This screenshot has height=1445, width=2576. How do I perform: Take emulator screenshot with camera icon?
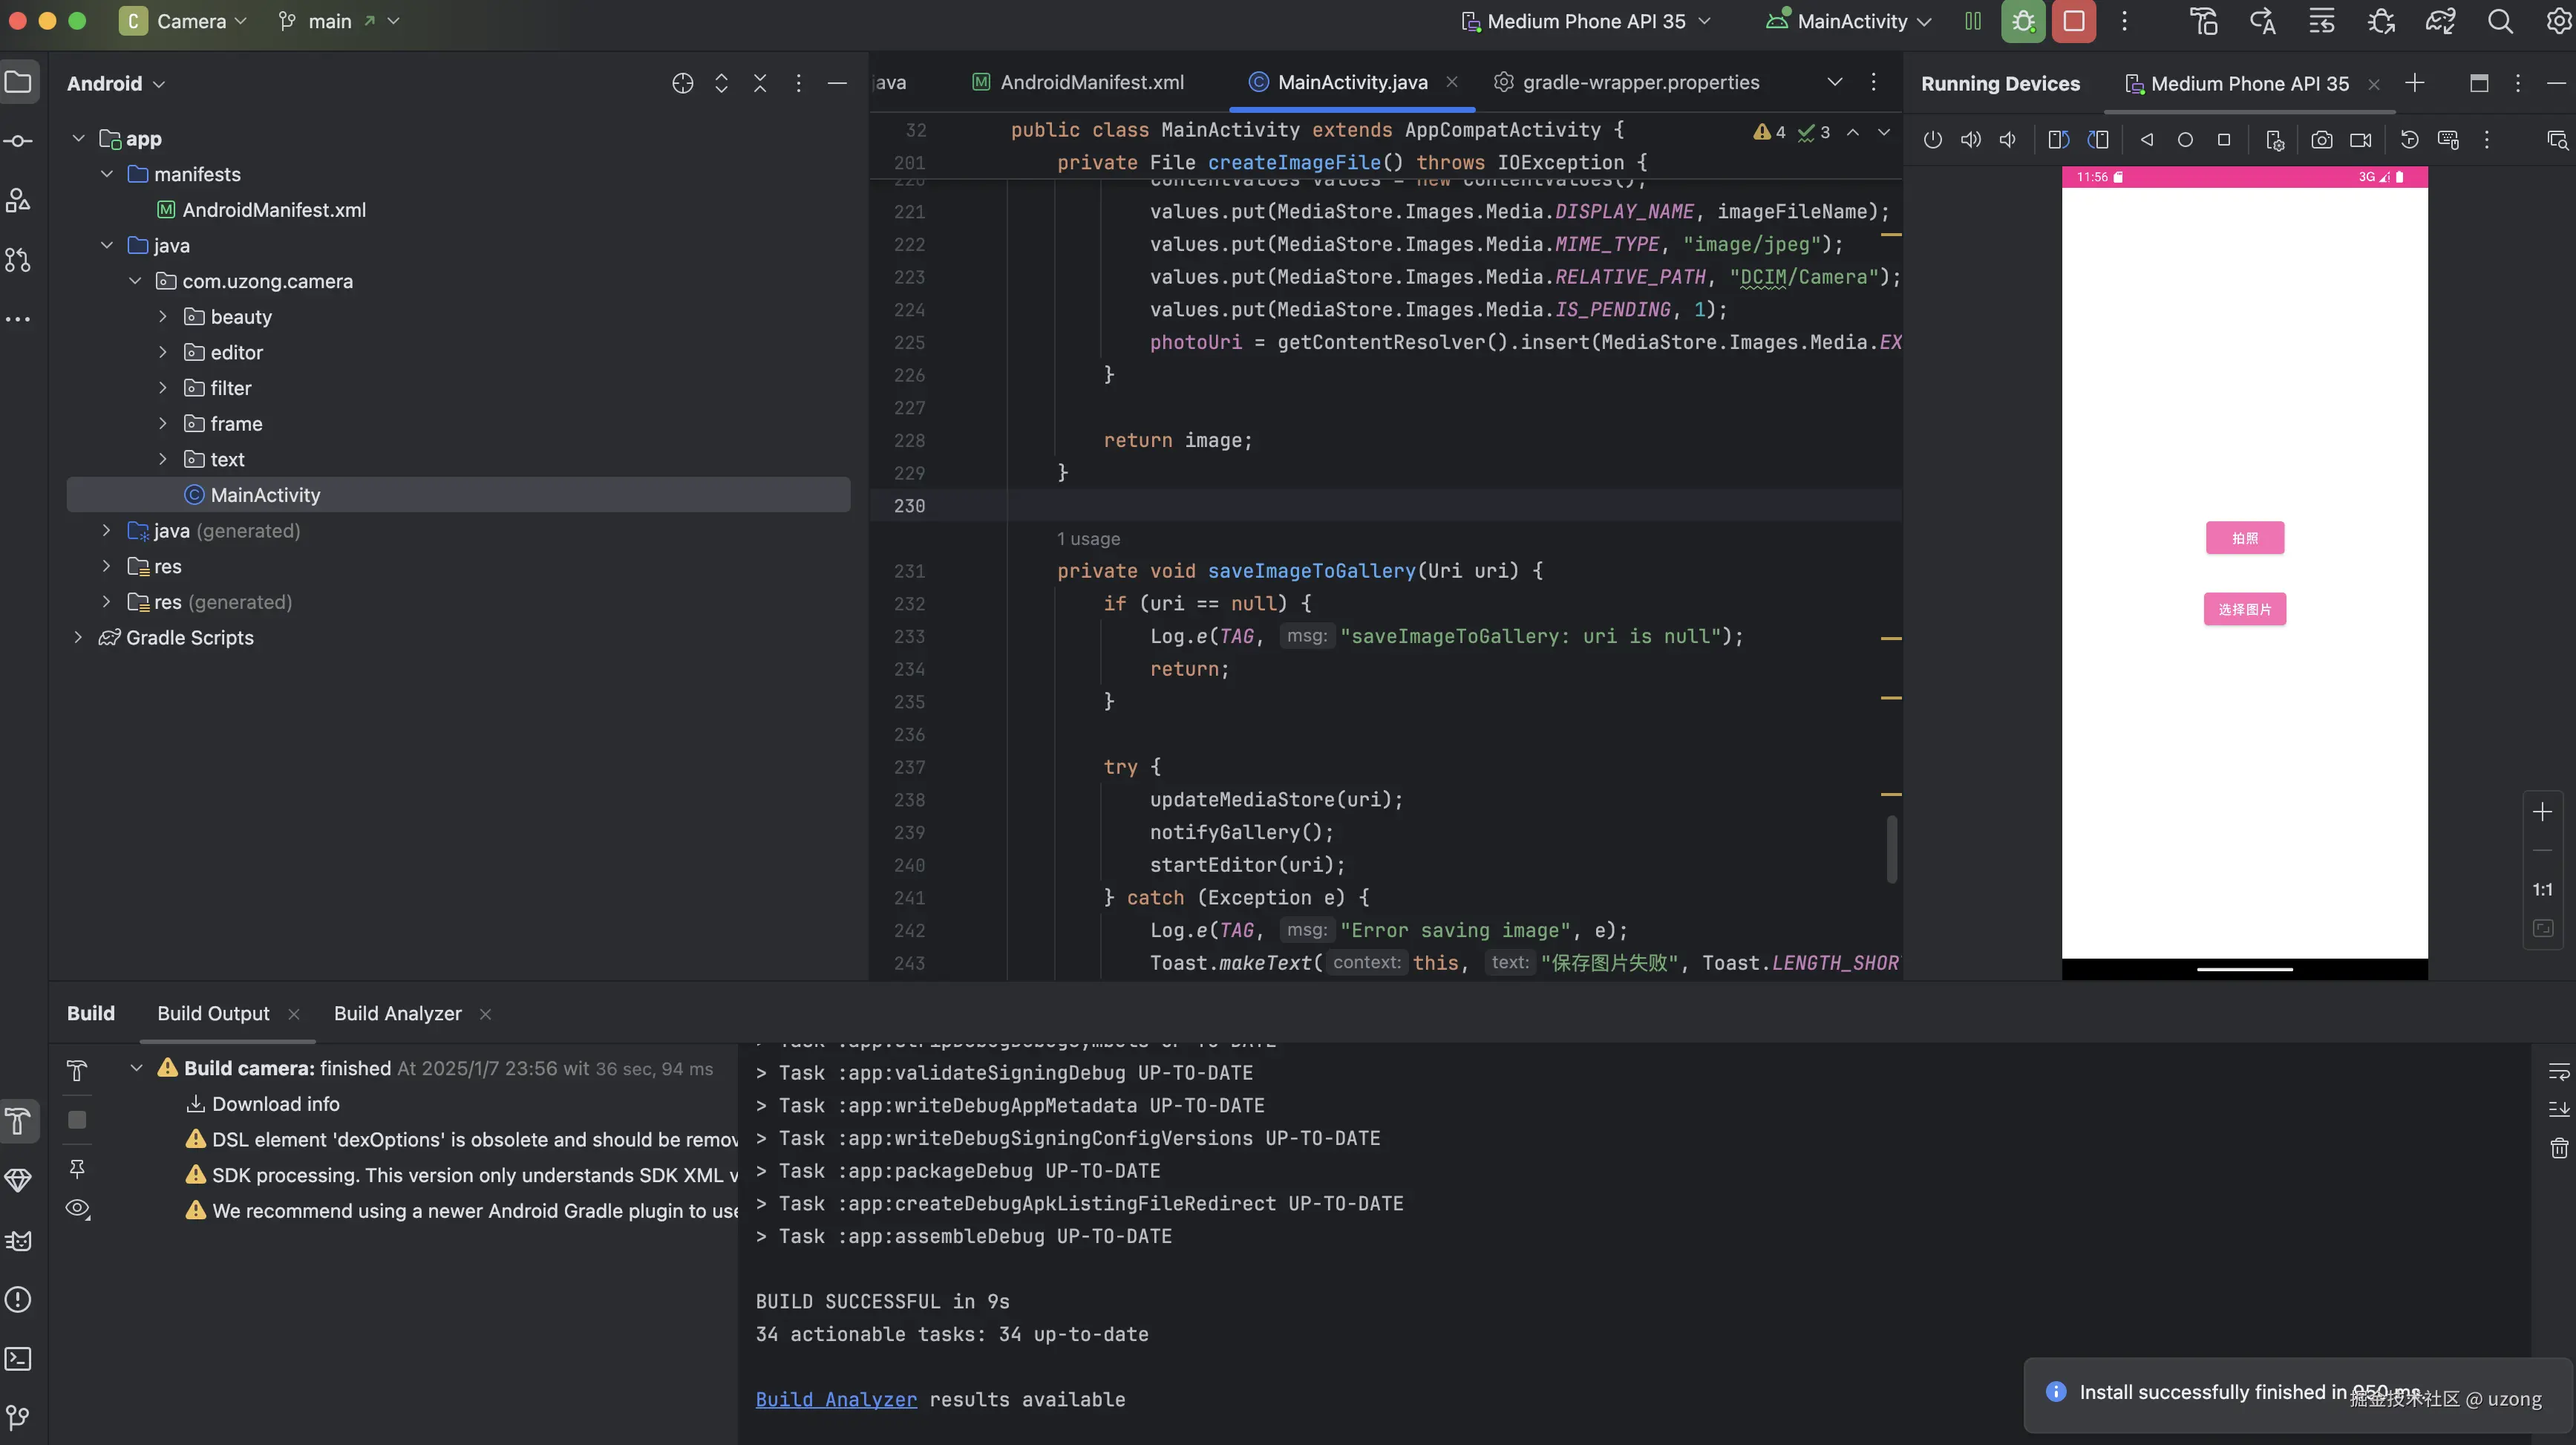click(x=2321, y=140)
